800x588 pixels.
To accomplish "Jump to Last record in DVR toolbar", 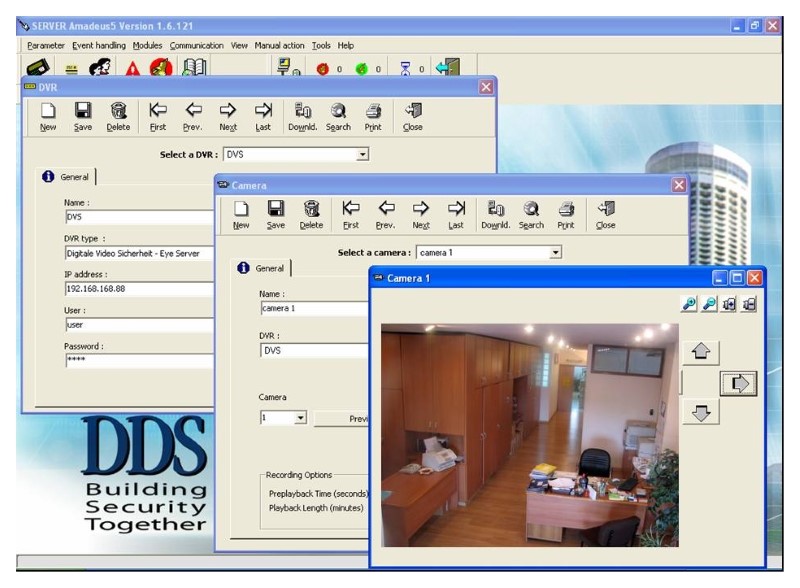I will click(263, 116).
